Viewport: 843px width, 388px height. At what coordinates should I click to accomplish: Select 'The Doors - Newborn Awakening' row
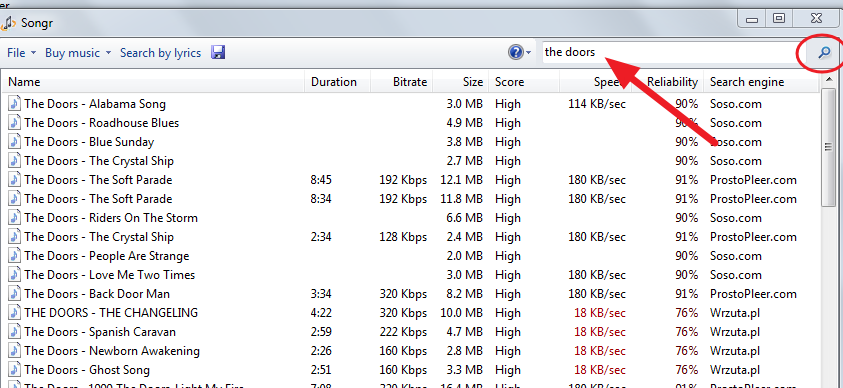coord(411,351)
